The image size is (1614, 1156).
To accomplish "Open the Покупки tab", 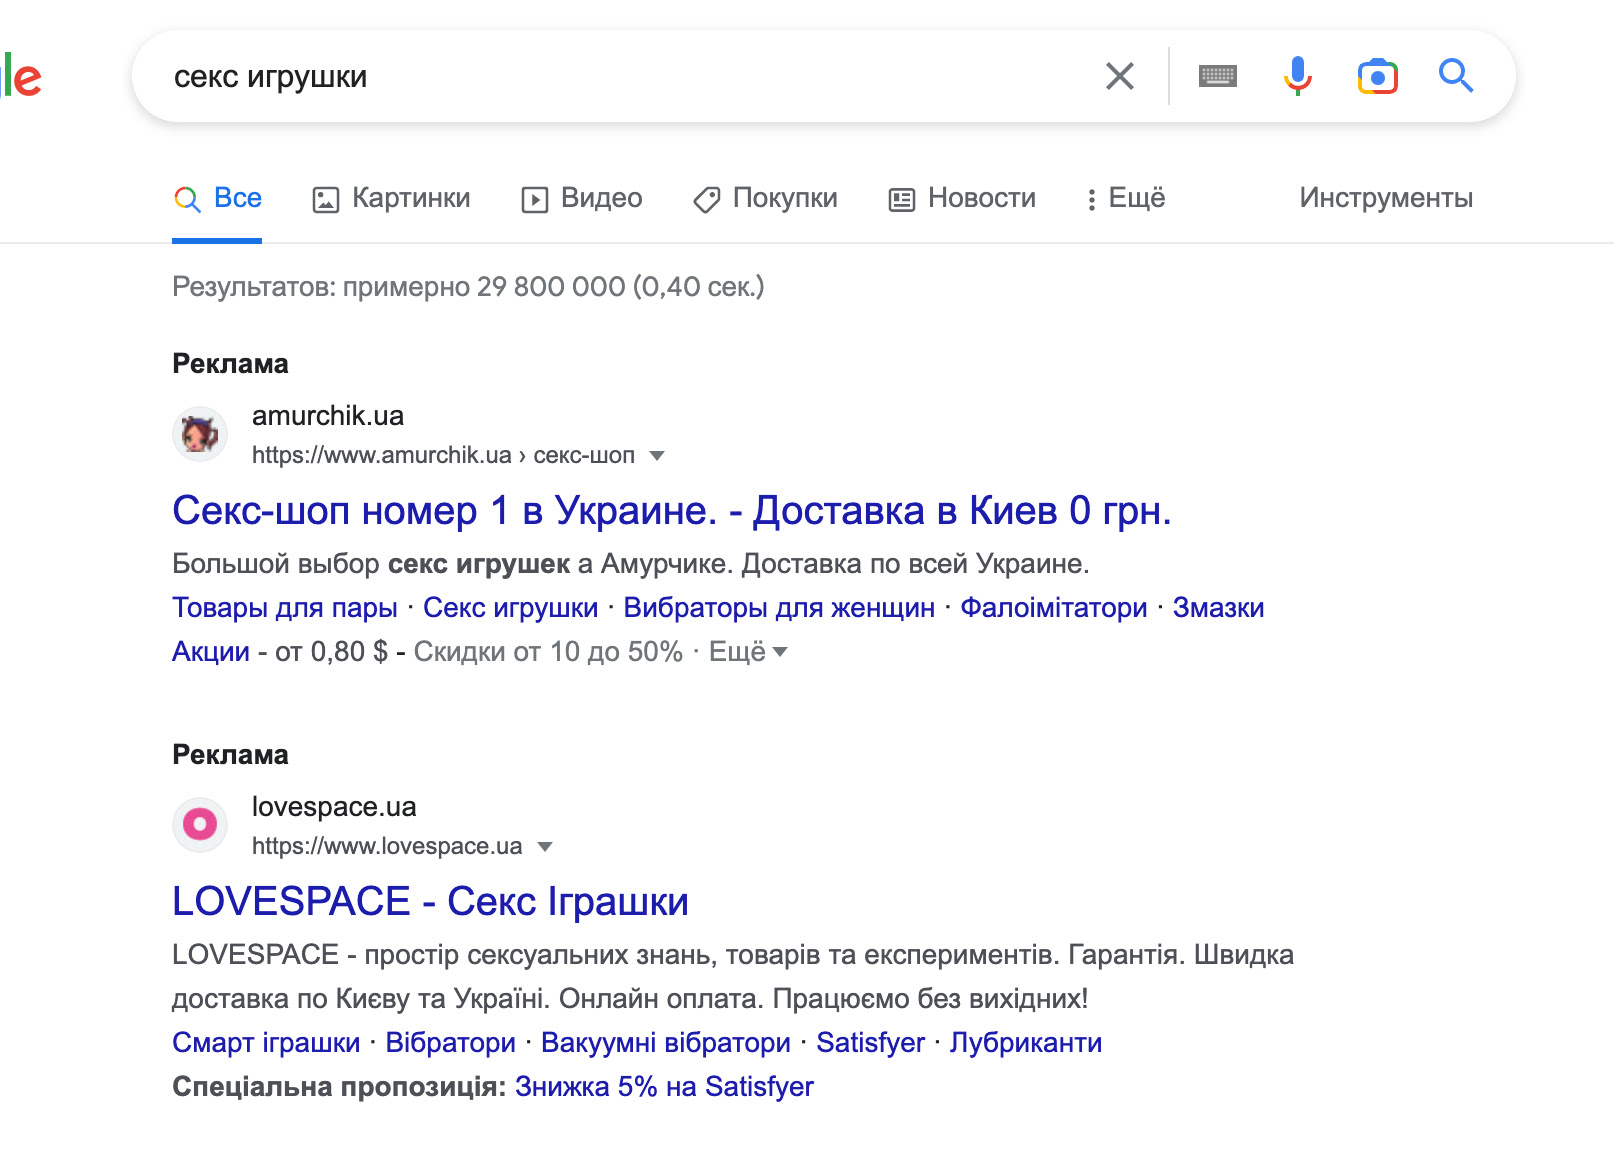I will 765,198.
